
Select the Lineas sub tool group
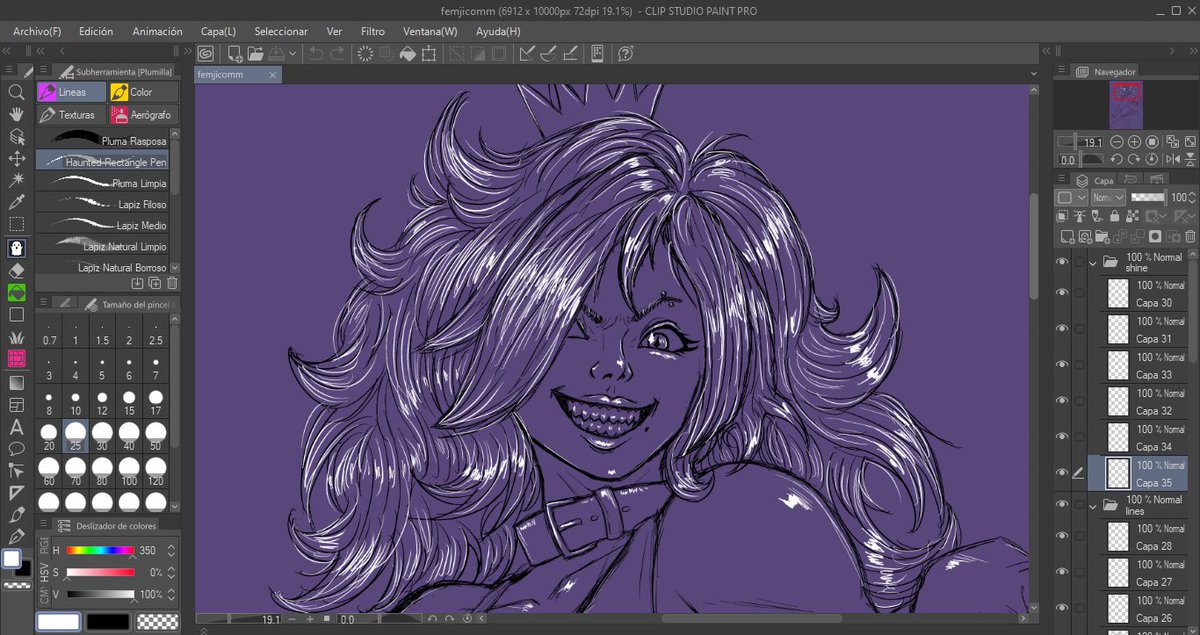pyautogui.click(x=71, y=92)
